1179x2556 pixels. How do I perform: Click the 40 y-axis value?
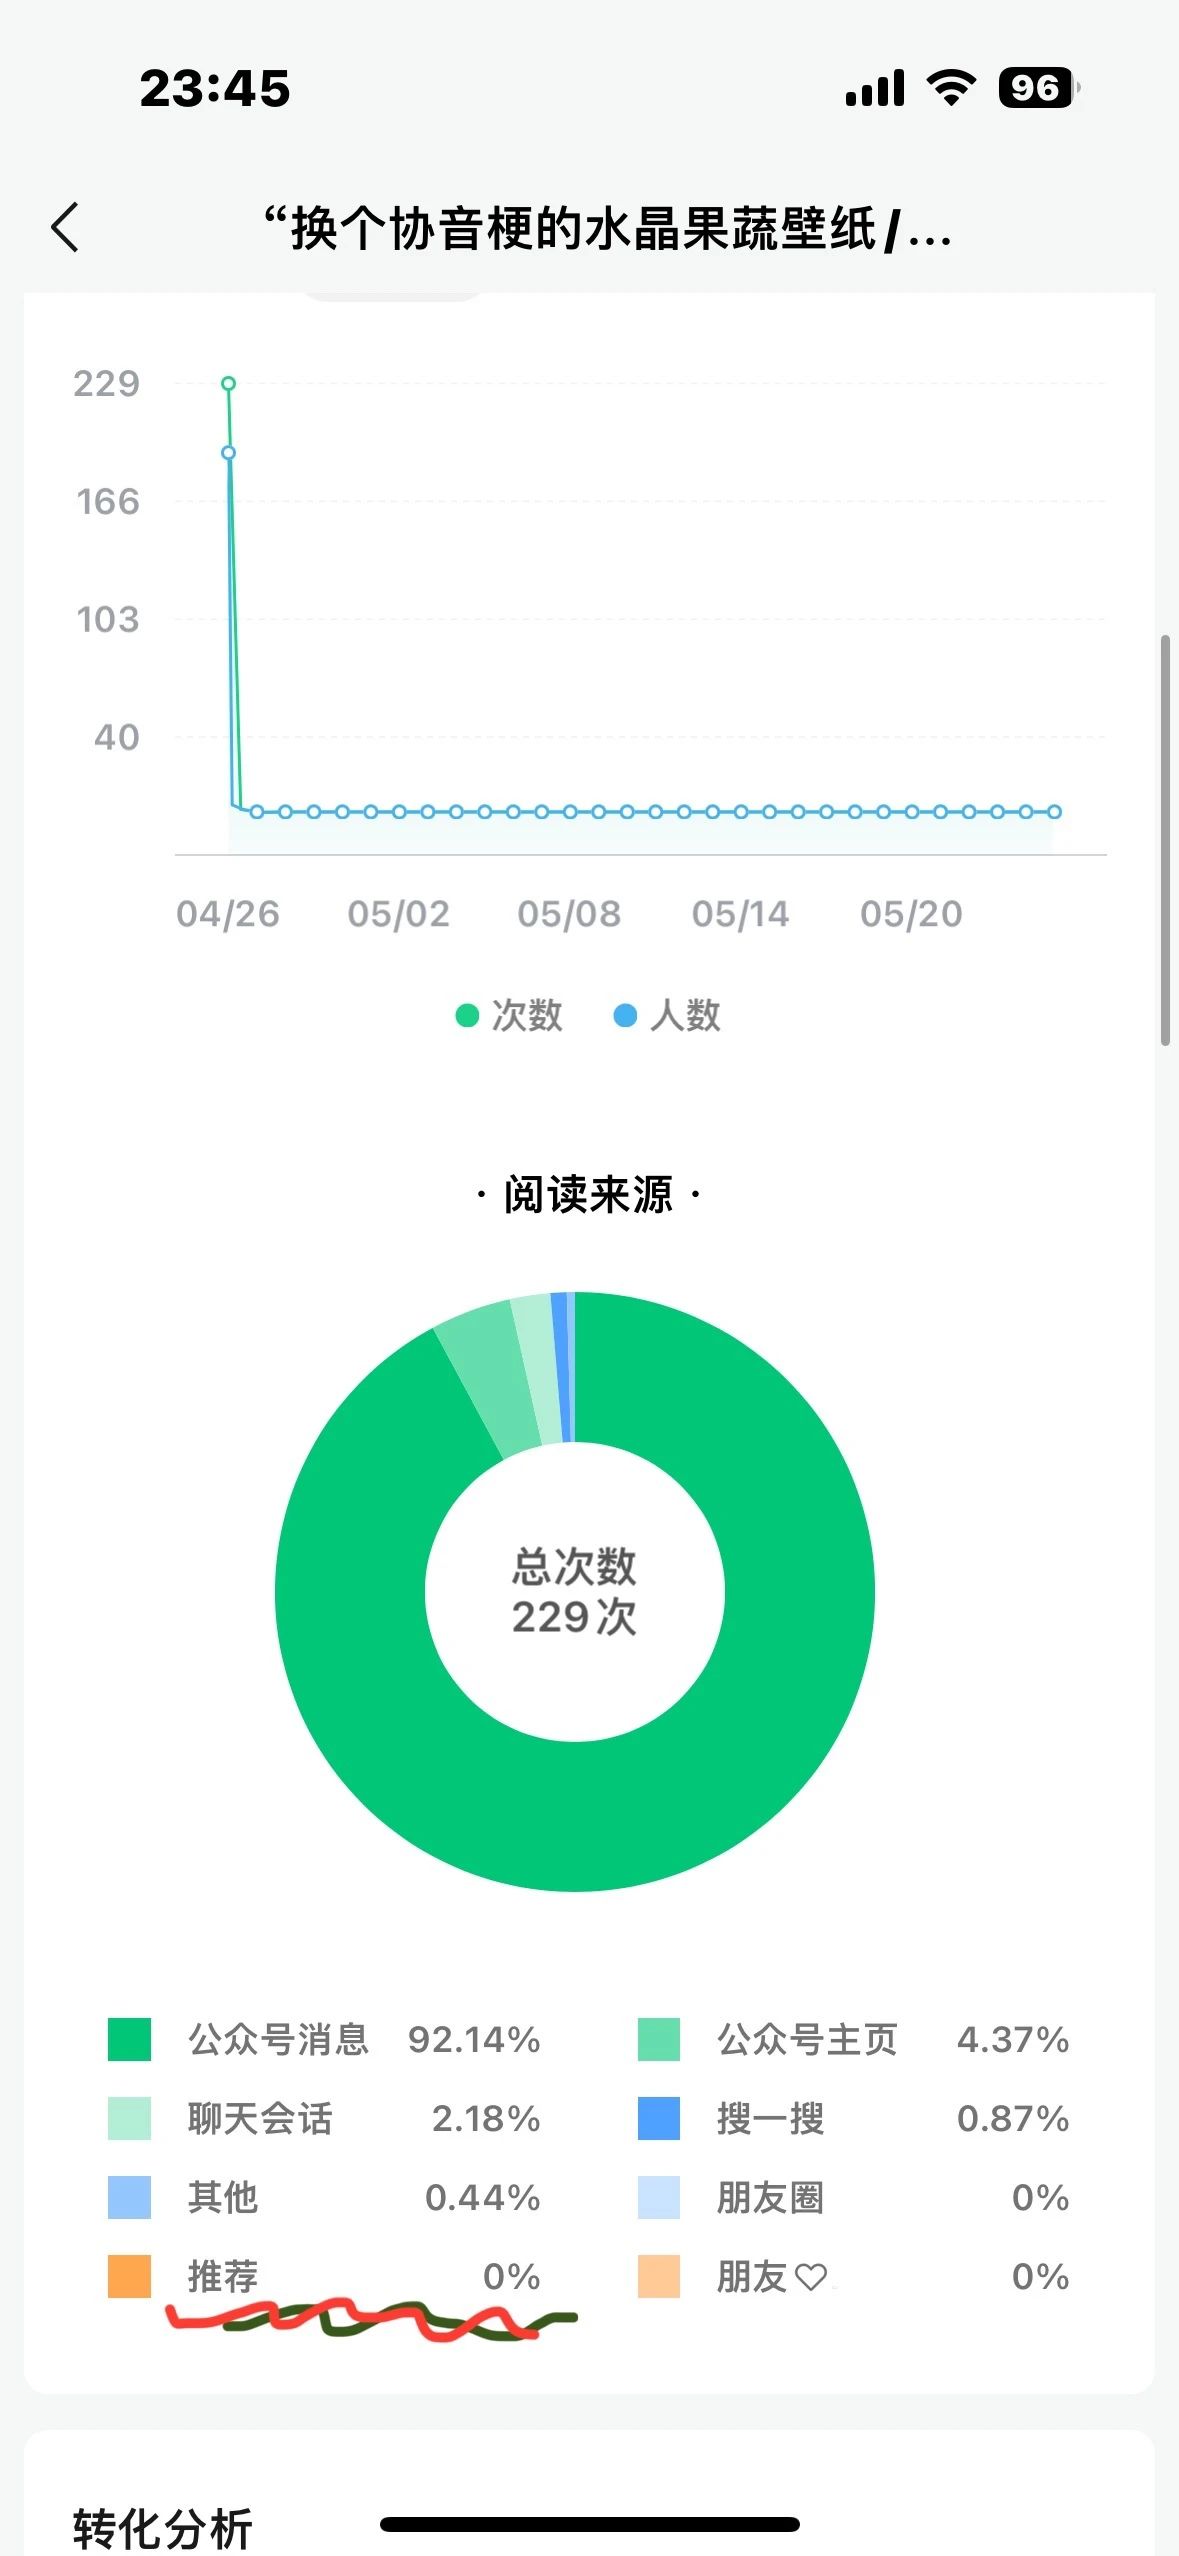116,737
